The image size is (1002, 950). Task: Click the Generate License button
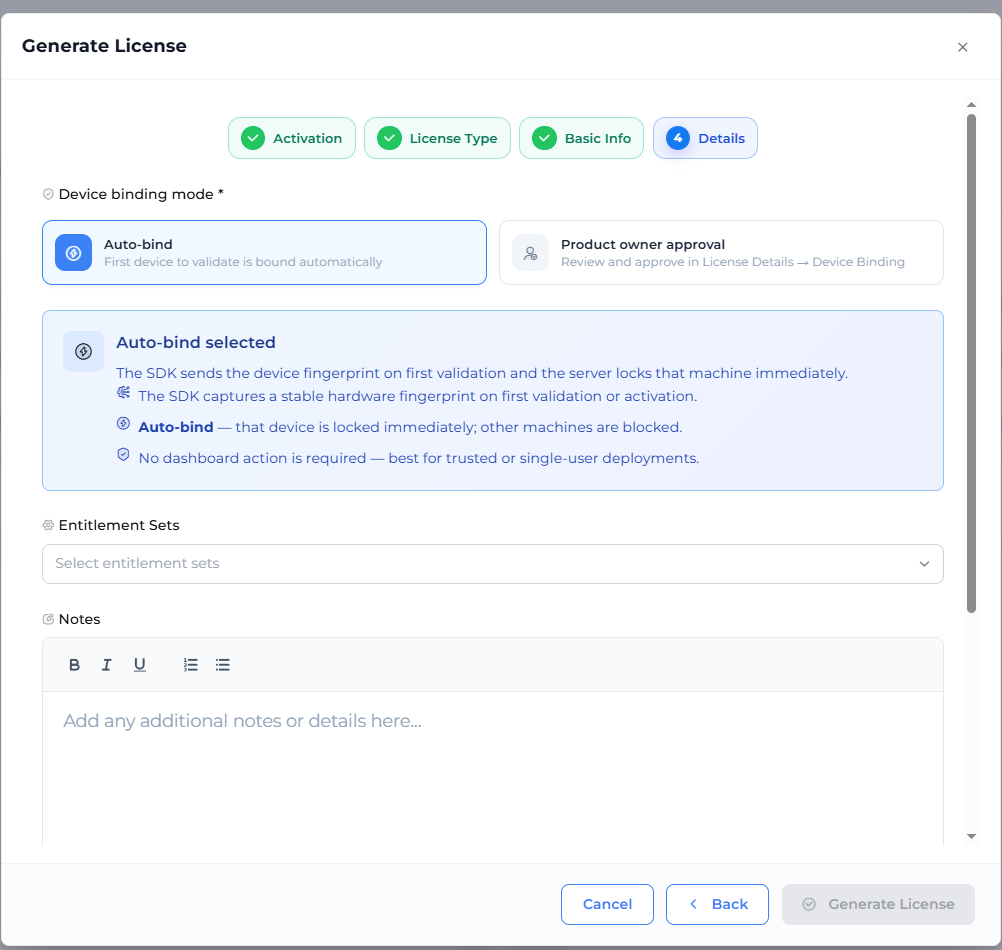tap(878, 904)
